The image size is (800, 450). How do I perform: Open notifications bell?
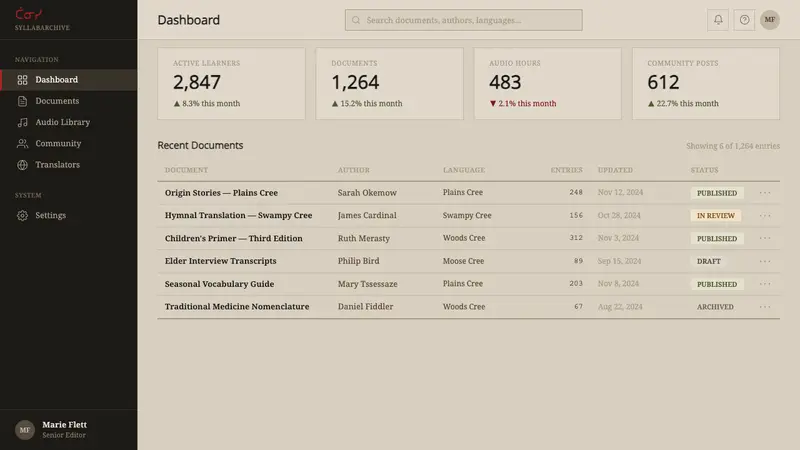(x=718, y=20)
